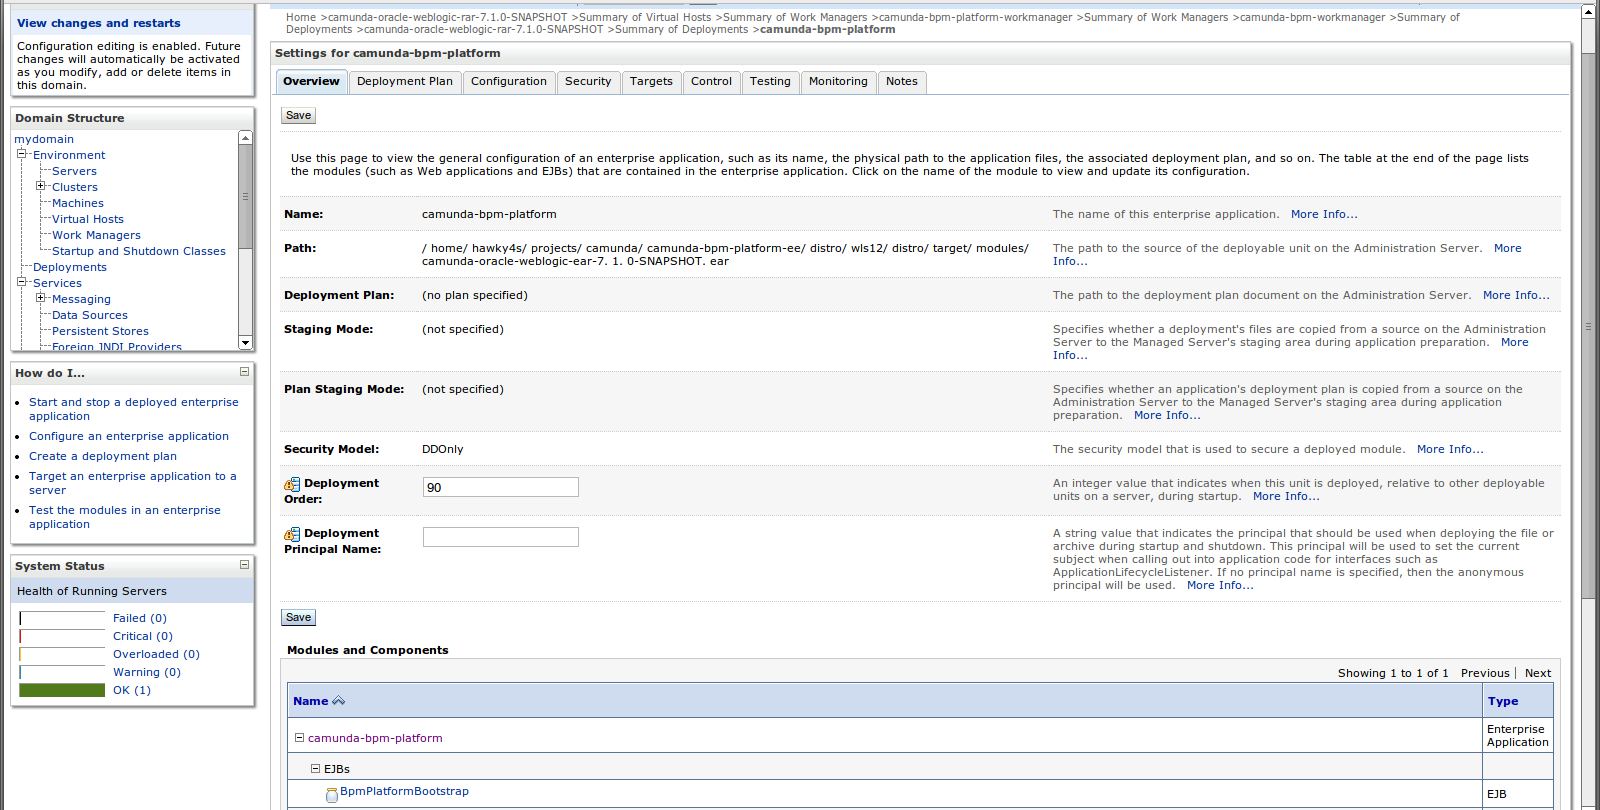1600x810 pixels.
Task: Open Machines in the domain tree
Action: [78, 203]
